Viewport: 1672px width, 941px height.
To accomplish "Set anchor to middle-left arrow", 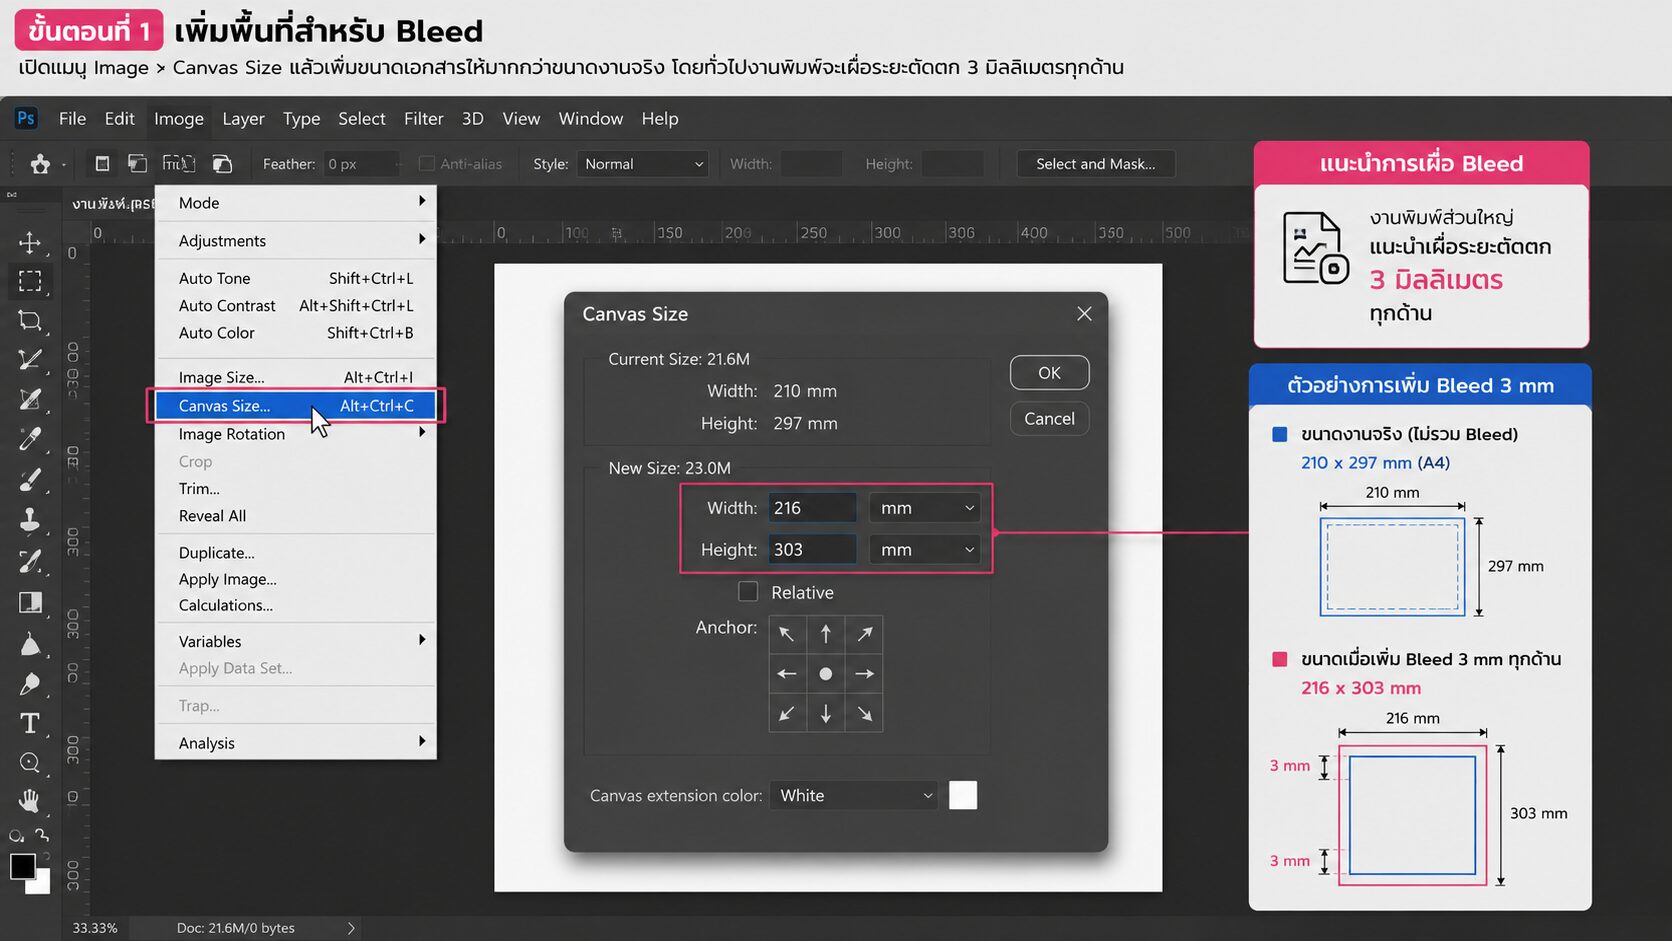I will (x=787, y=674).
